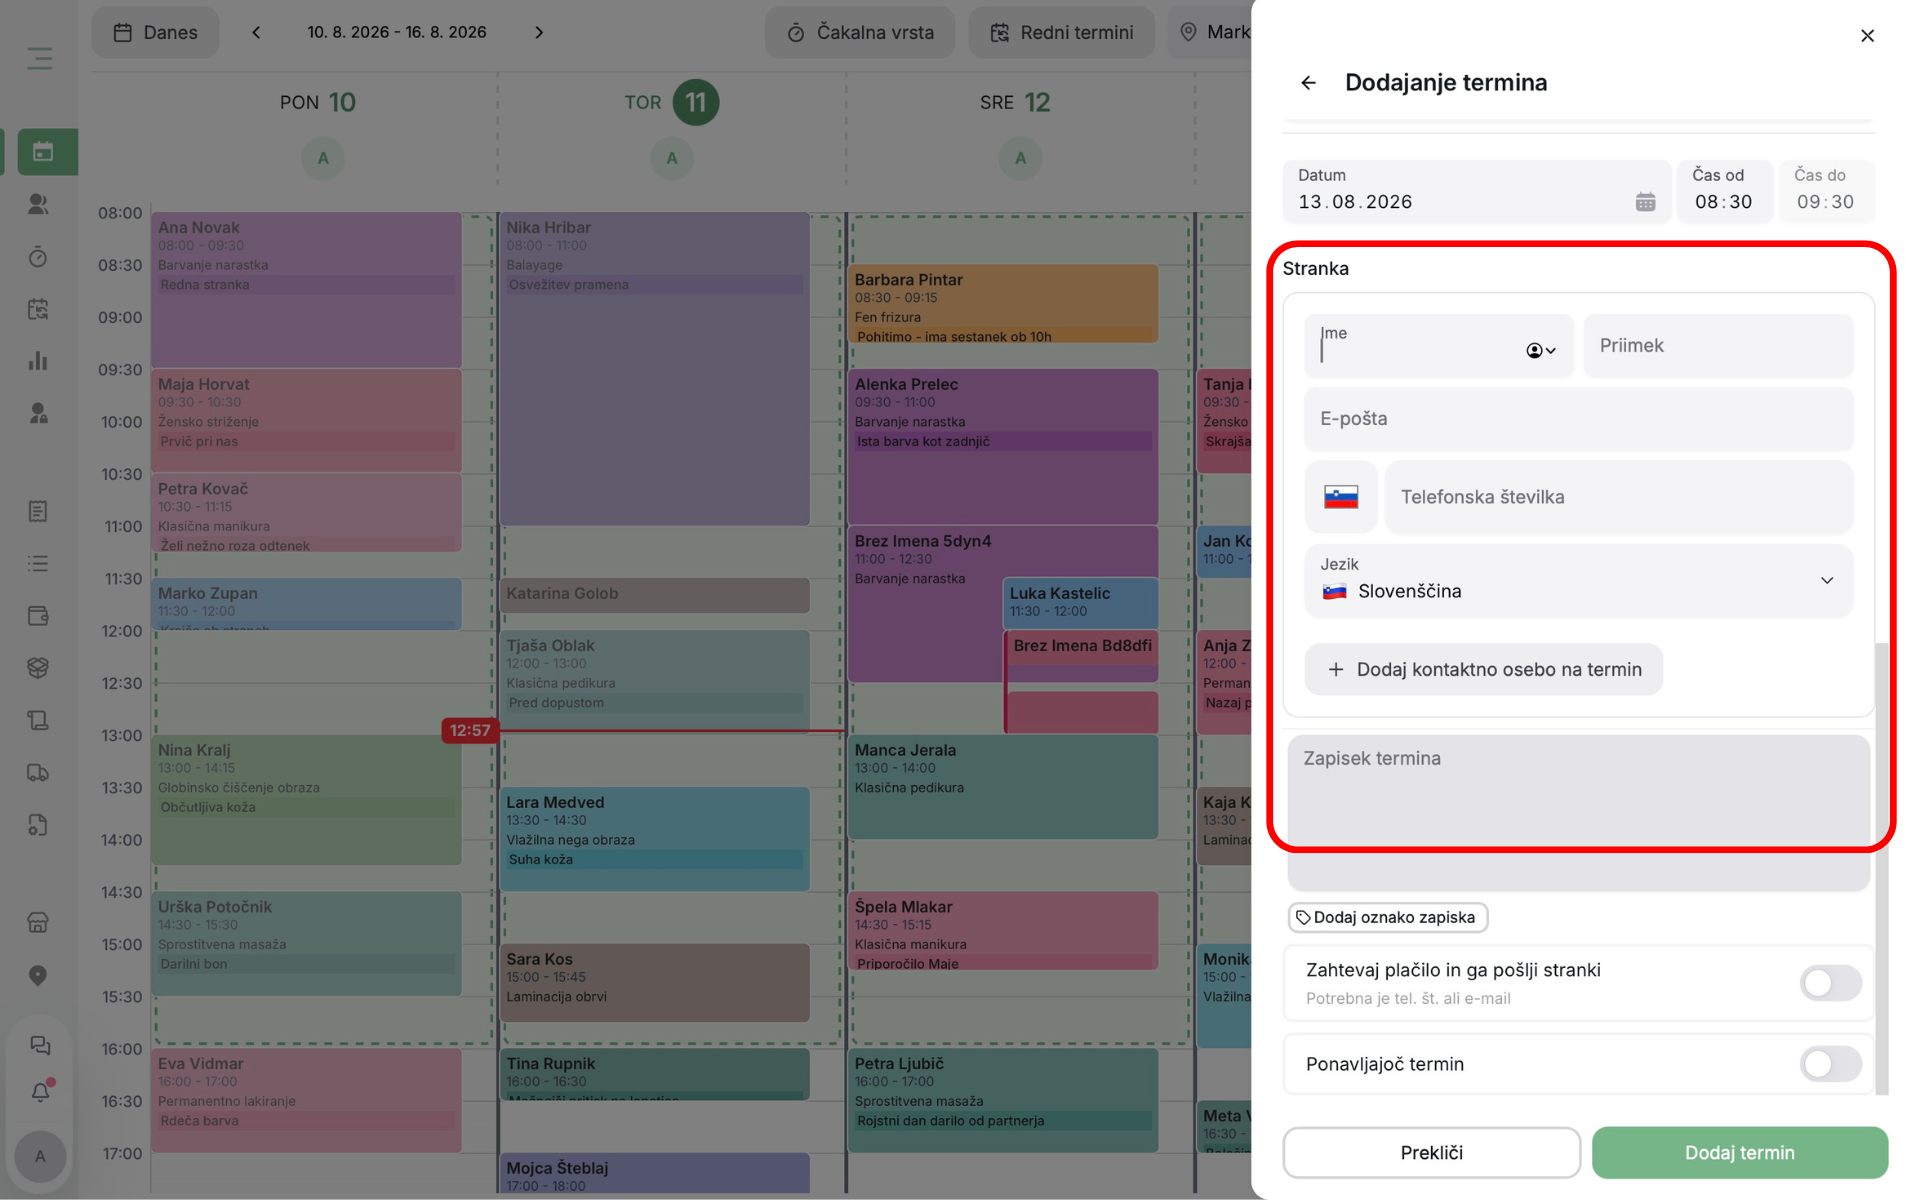Open Lara Medved appointment
Viewport: 1920px width, 1200px height.
tap(654, 839)
